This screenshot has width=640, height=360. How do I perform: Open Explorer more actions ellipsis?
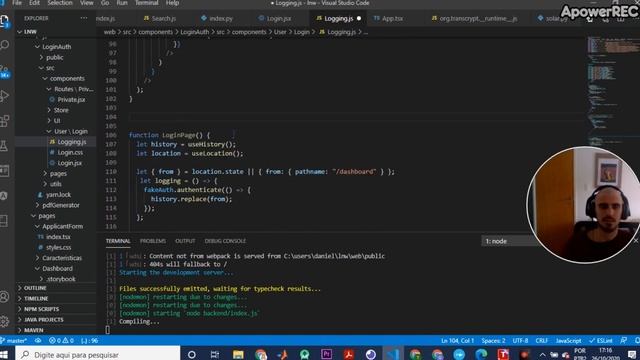(84, 18)
